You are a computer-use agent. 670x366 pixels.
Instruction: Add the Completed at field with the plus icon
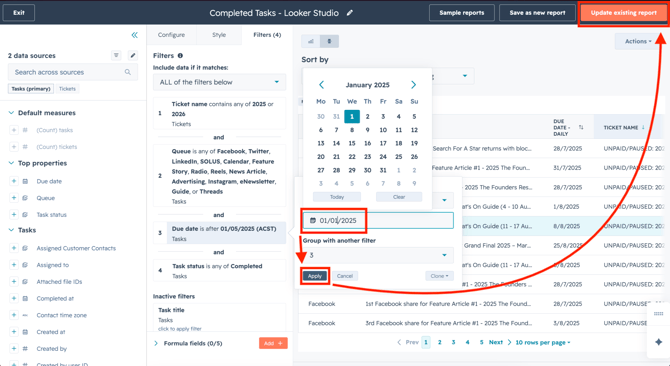pyautogui.click(x=14, y=298)
